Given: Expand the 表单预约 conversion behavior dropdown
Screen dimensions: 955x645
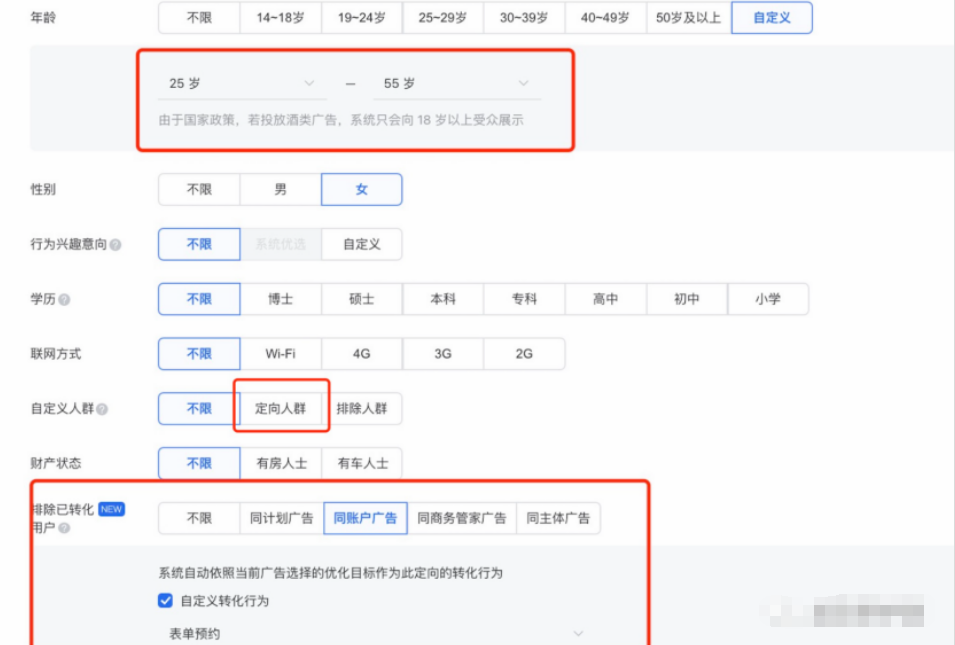Looking at the screenshot, I should 370,634.
